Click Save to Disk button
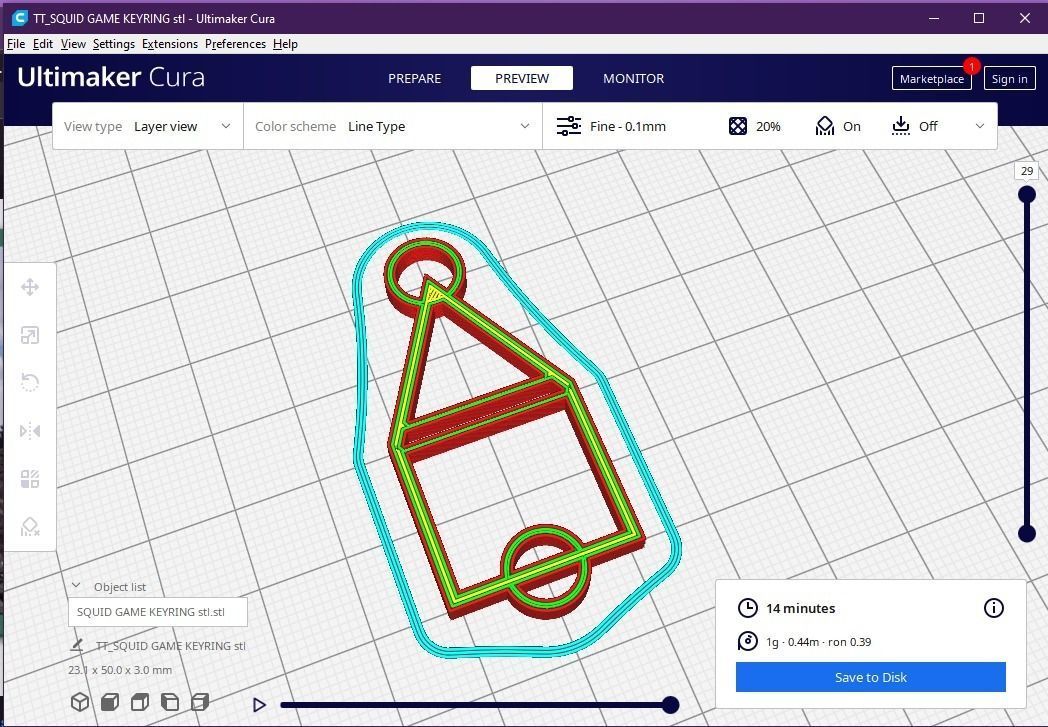1048x727 pixels. 871,677
